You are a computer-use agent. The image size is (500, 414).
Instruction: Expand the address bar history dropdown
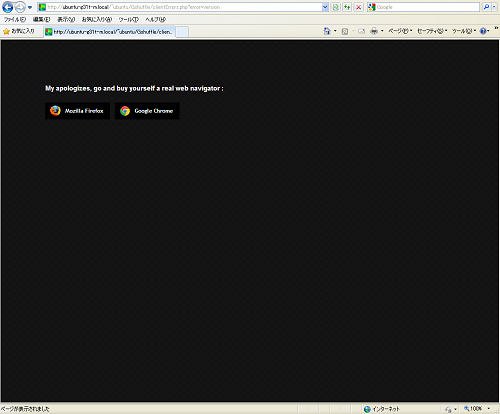325,7
